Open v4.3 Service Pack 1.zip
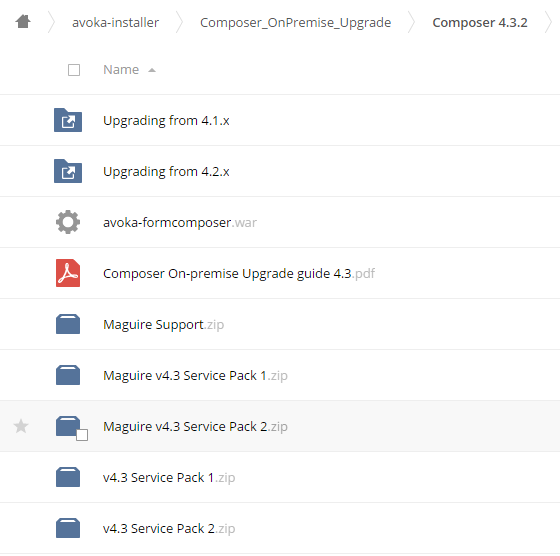 tap(169, 478)
